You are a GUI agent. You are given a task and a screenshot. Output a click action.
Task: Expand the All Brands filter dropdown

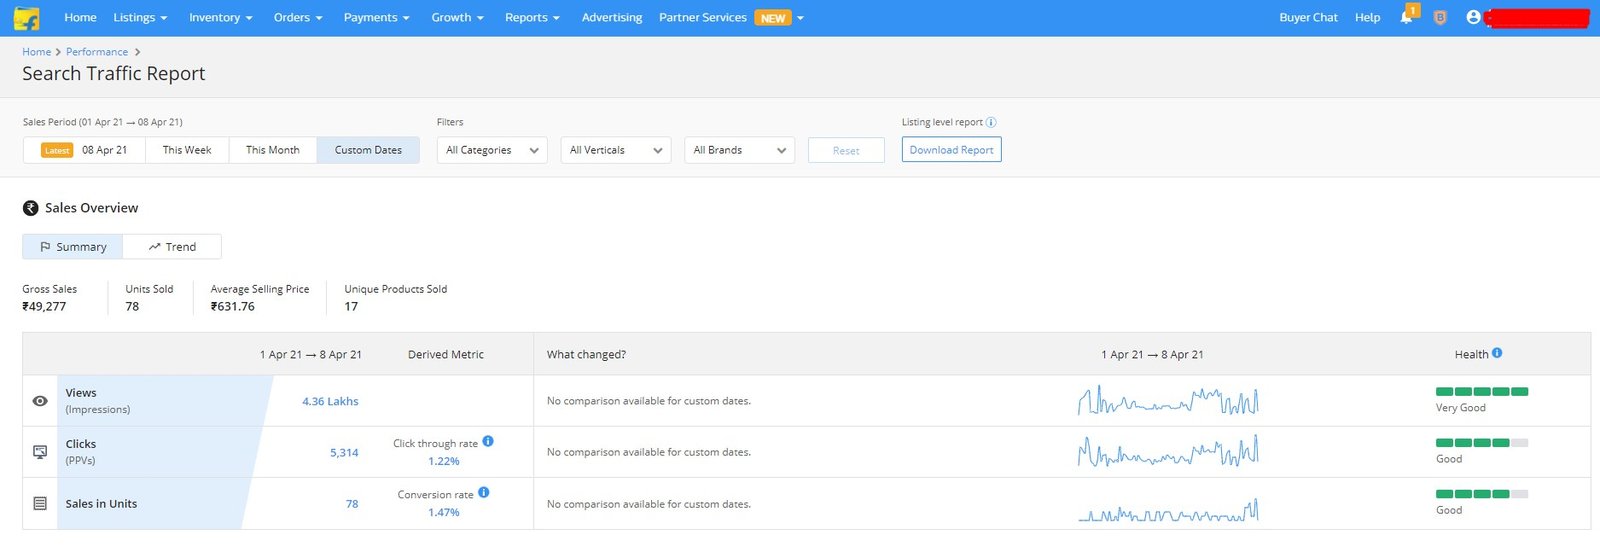click(739, 150)
